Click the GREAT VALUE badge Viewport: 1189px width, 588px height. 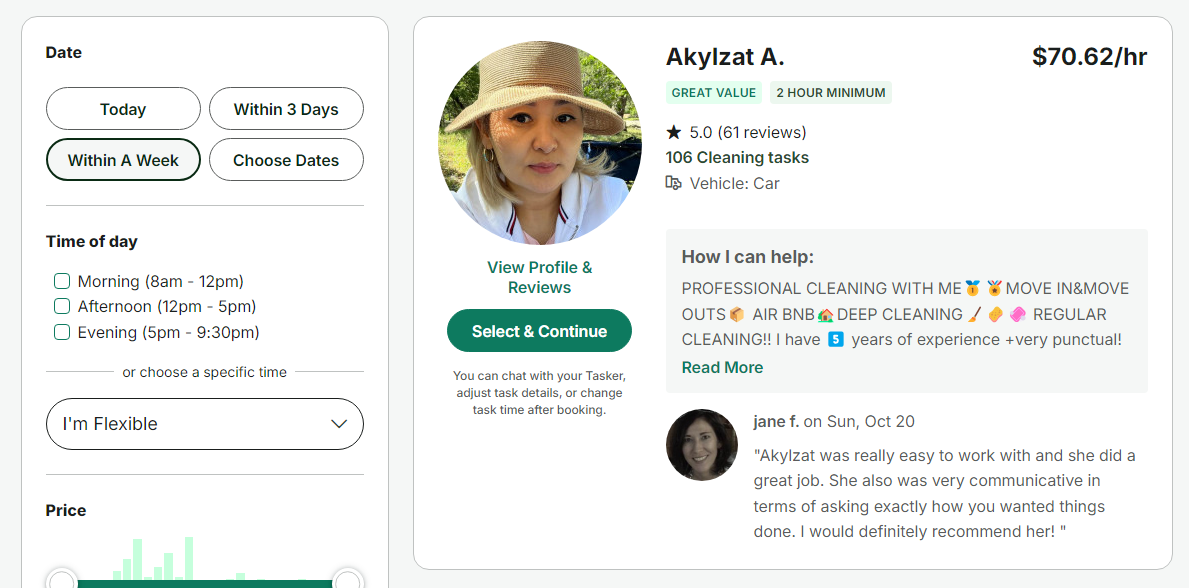tap(713, 92)
